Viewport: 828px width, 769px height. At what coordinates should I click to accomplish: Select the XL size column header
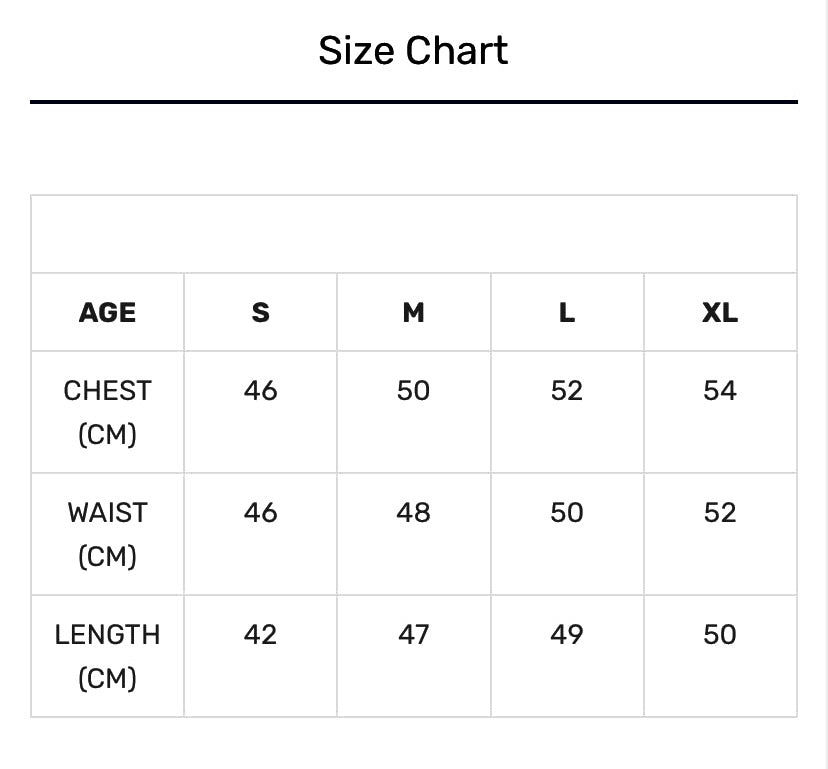(x=719, y=313)
